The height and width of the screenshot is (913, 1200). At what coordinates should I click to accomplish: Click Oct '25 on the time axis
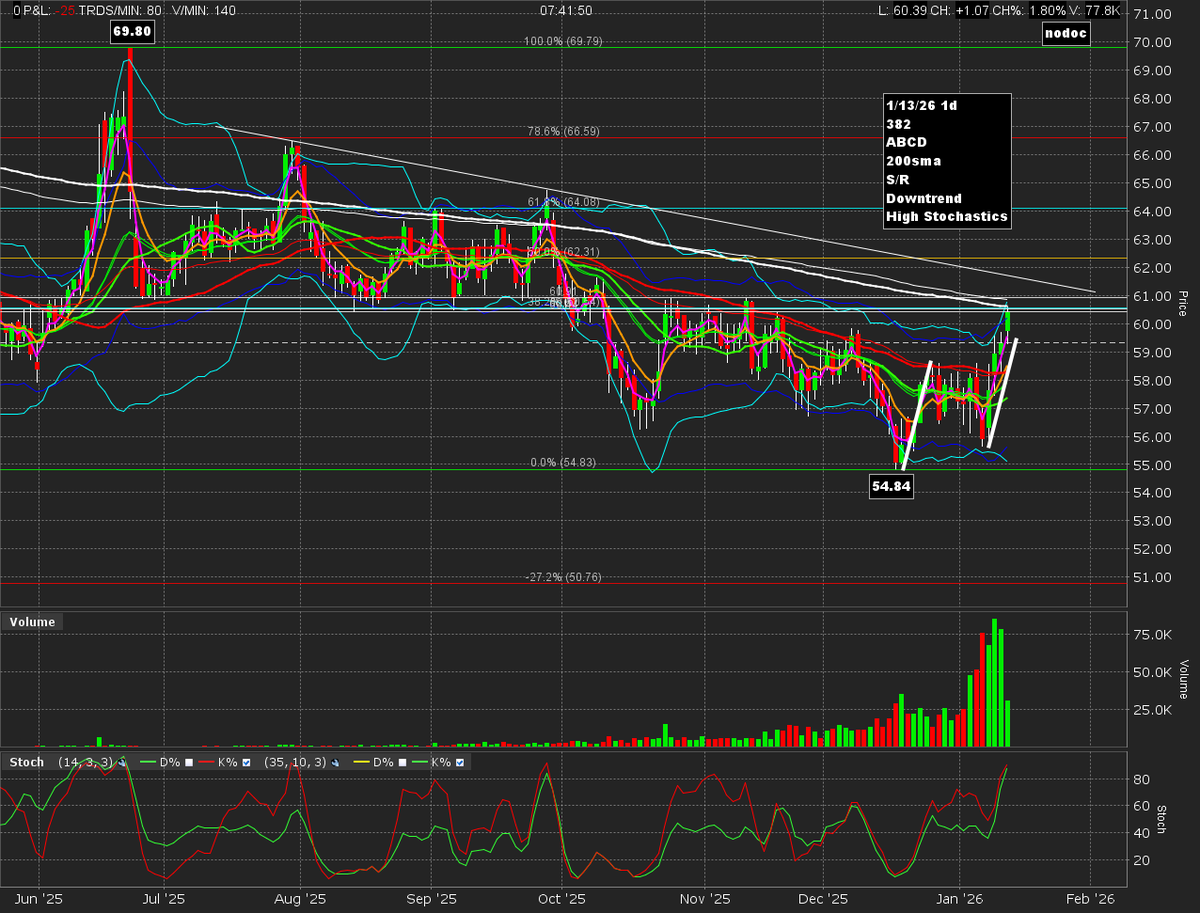pyautogui.click(x=563, y=898)
